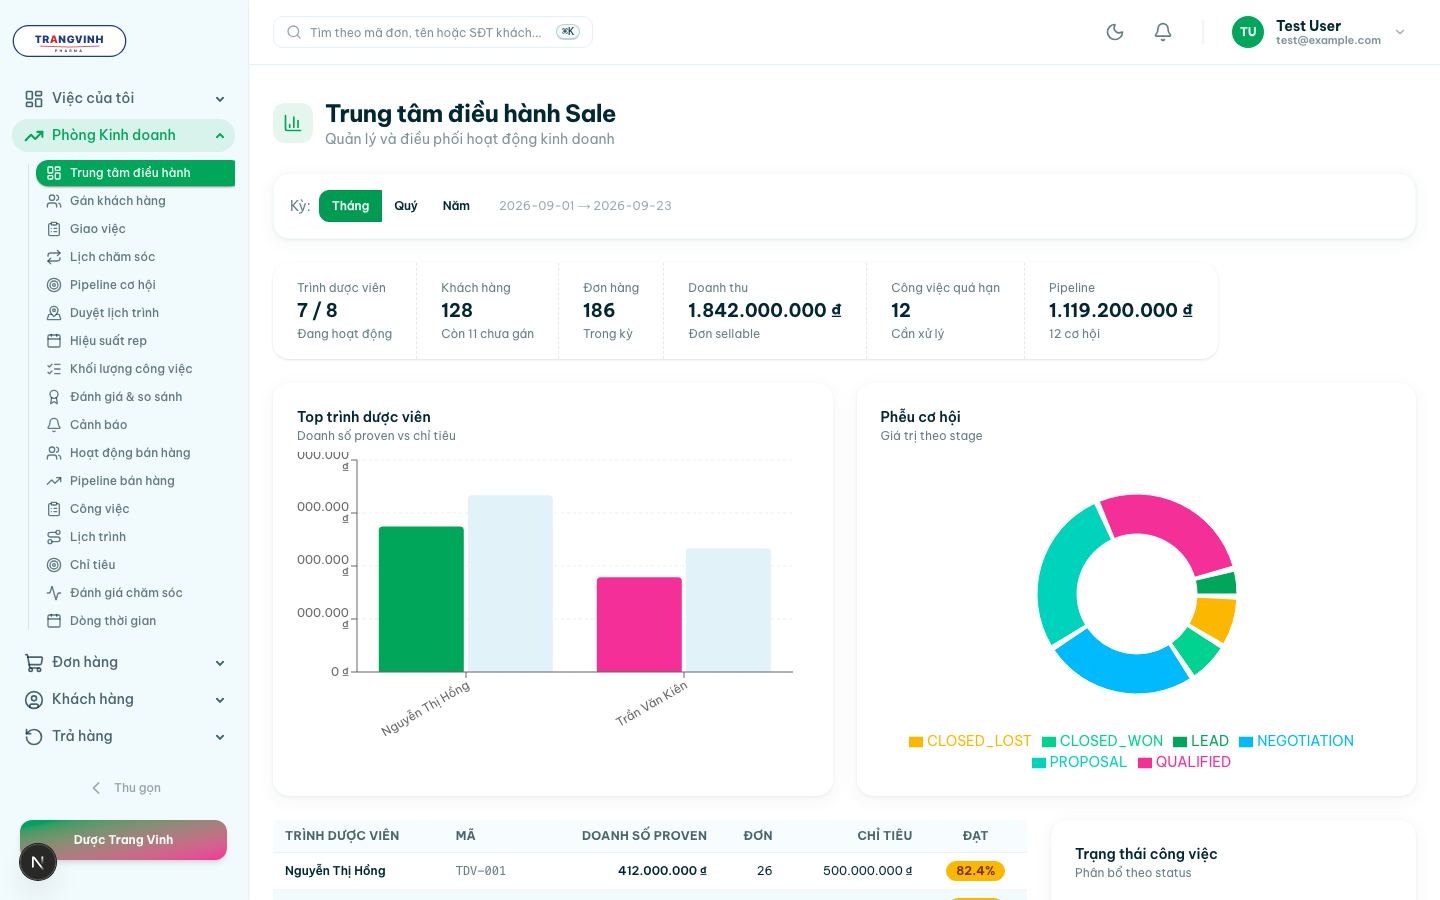The width and height of the screenshot is (1440, 900).
Task: Click the TU user avatar
Action: (1248, 32)
